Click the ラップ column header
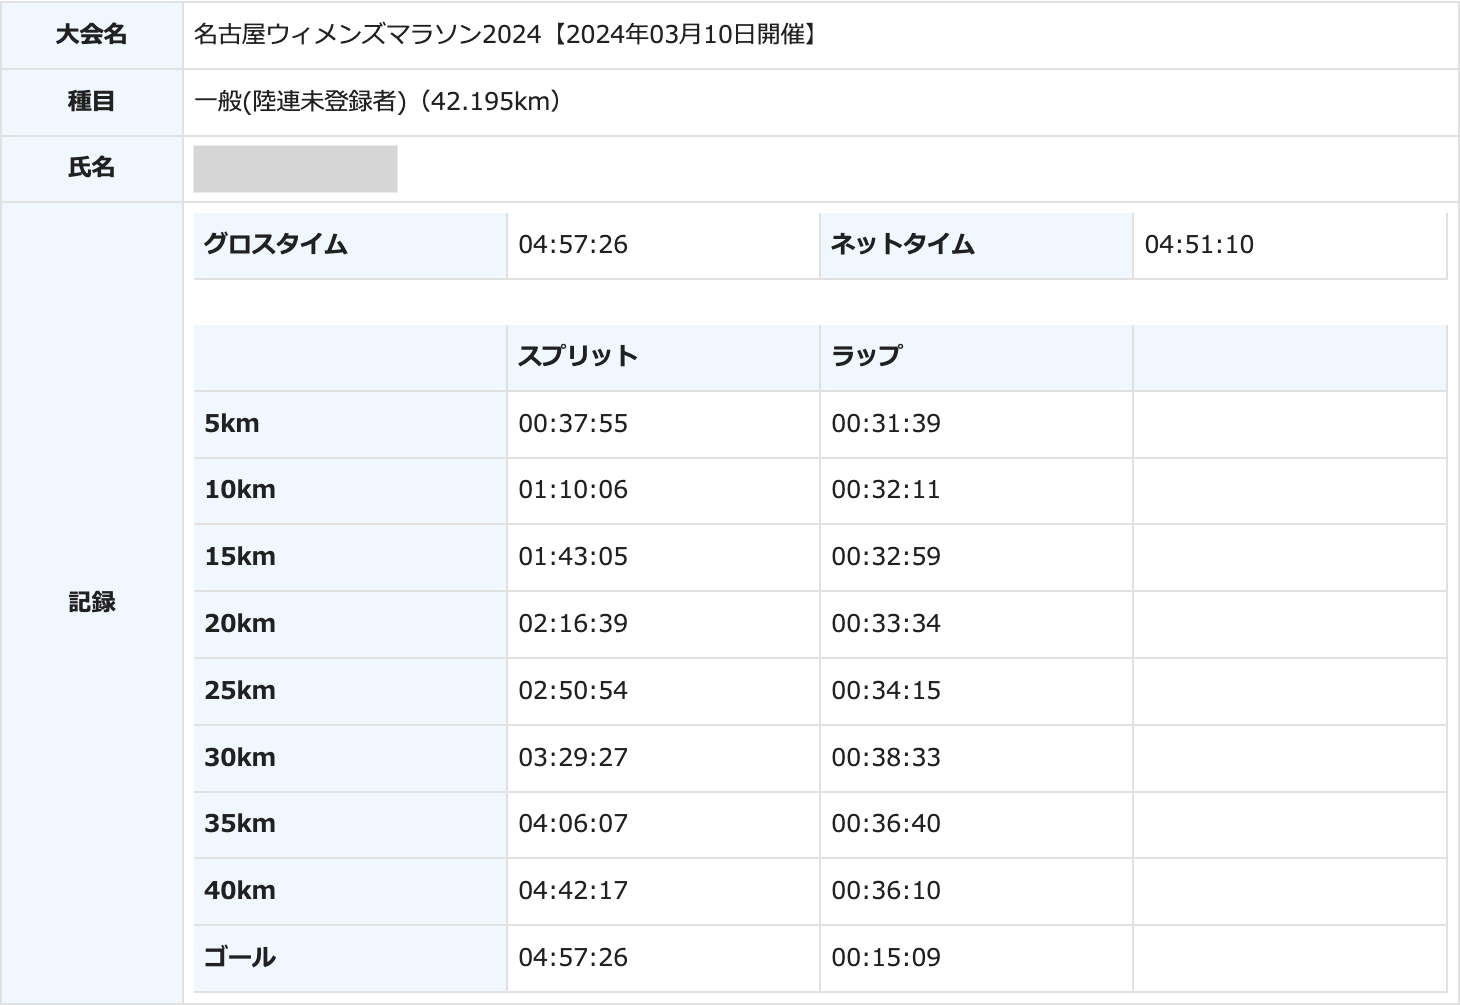Image resolution: width=1460 pixels, height=1006 pixels. point(866,357)
